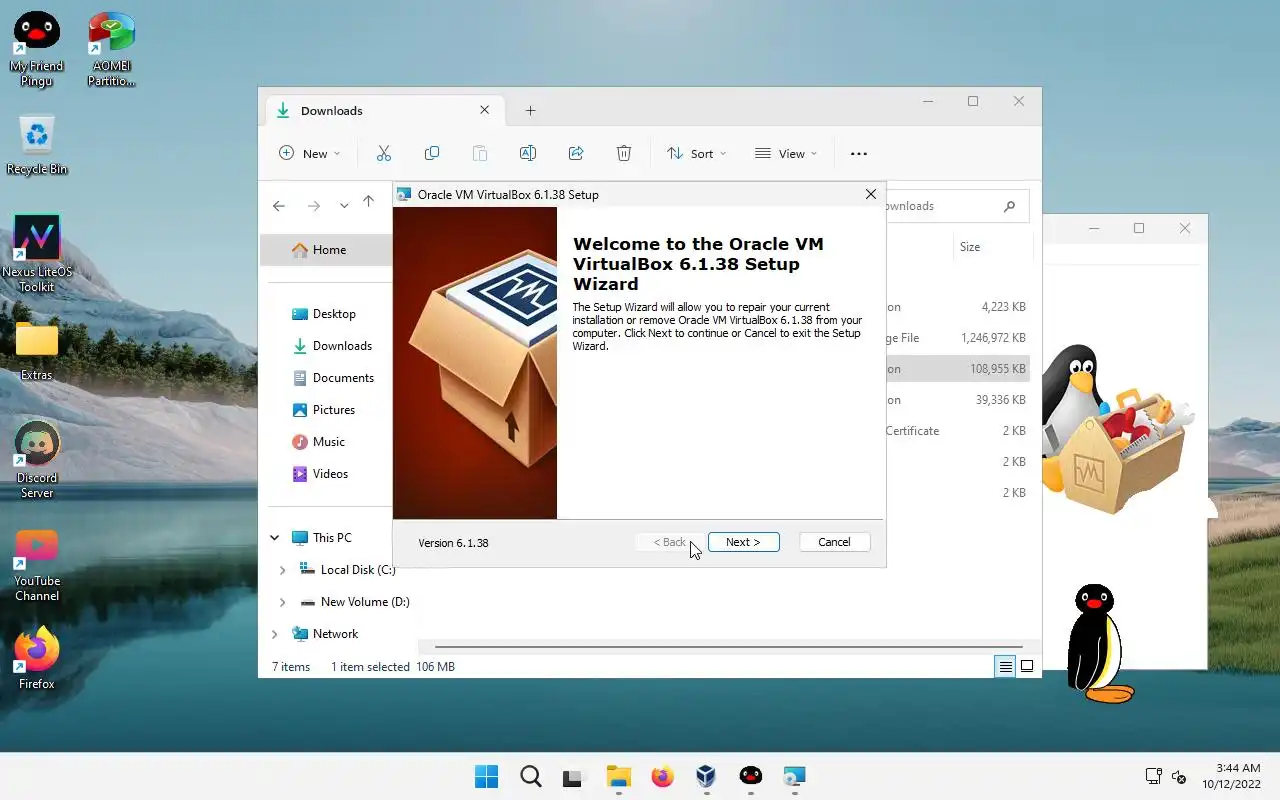Expand the New Volume (D:) node
Image resolution: width=1280 pixels, height=800 pixels.
pyautogui.click(x=282, y=602)
